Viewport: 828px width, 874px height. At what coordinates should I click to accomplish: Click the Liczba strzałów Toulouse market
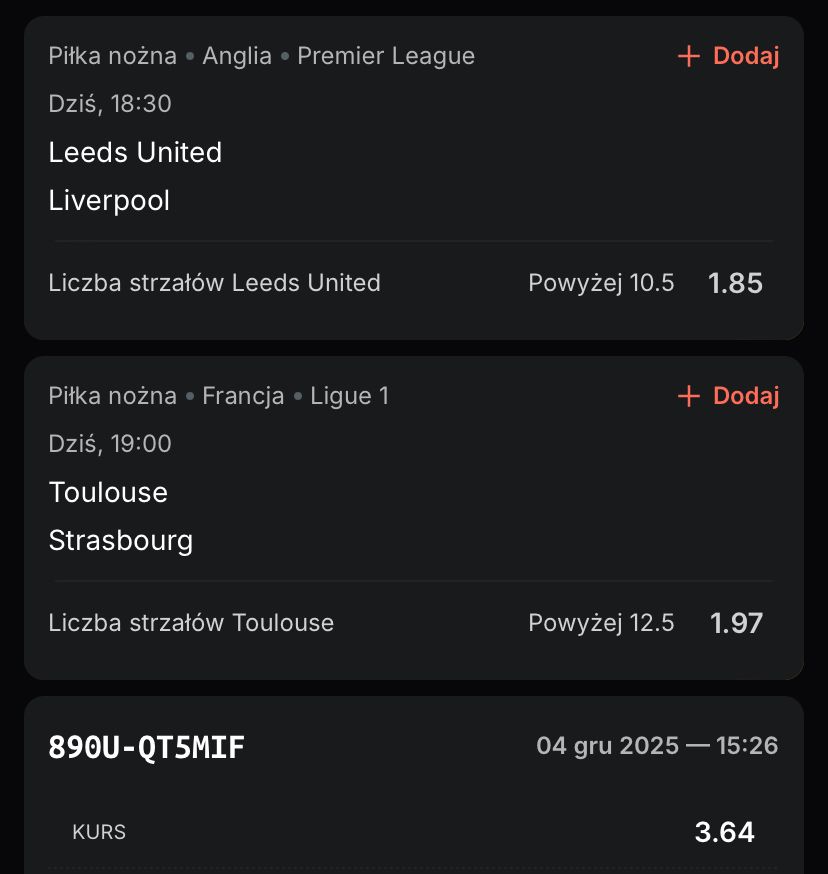coord(191,623)
